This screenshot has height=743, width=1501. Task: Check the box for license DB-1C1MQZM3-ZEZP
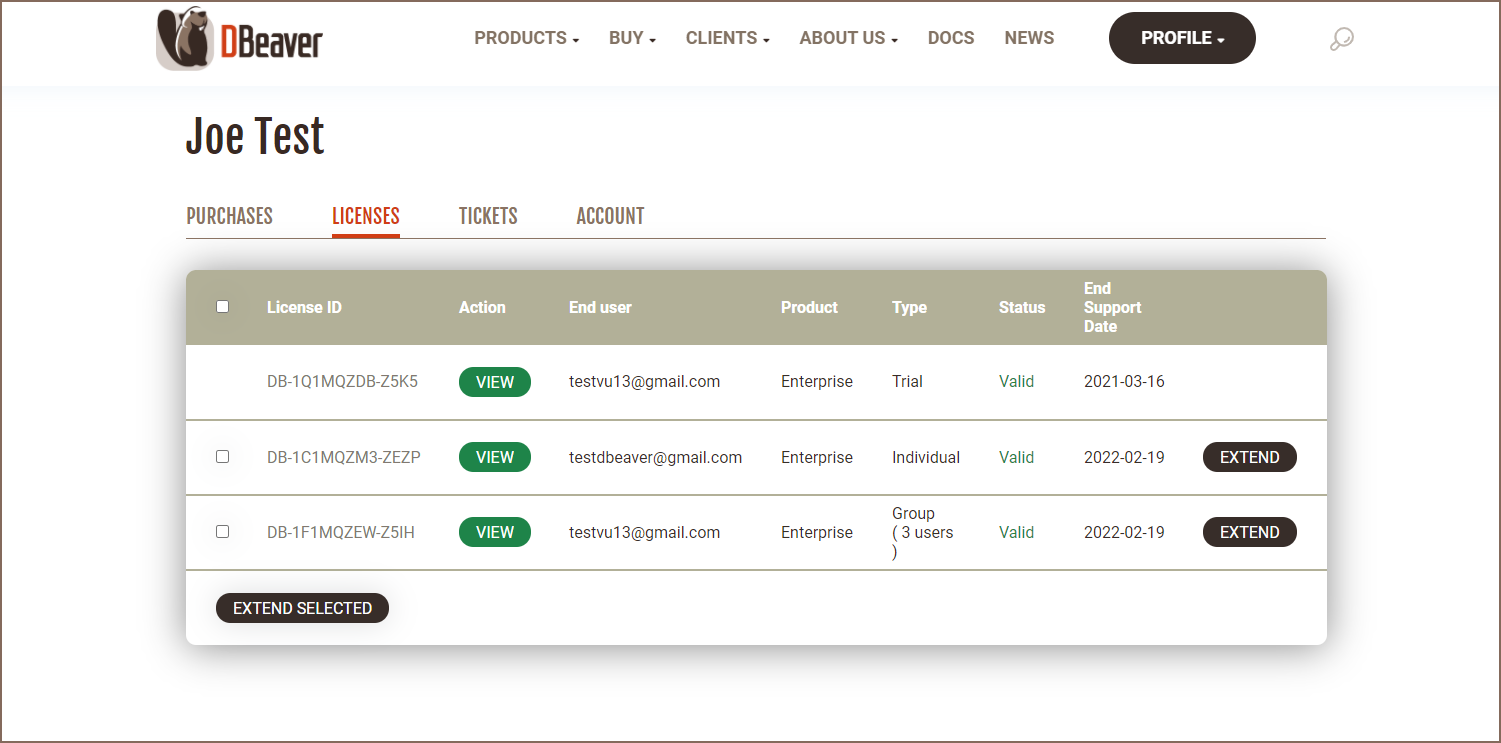coord(223,456)
